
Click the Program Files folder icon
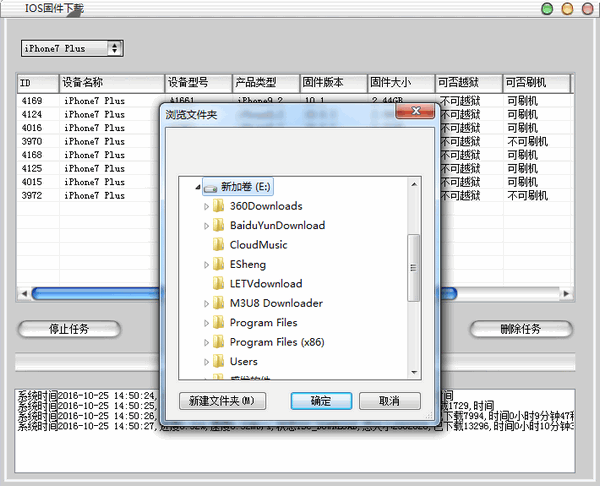[218, 323]
